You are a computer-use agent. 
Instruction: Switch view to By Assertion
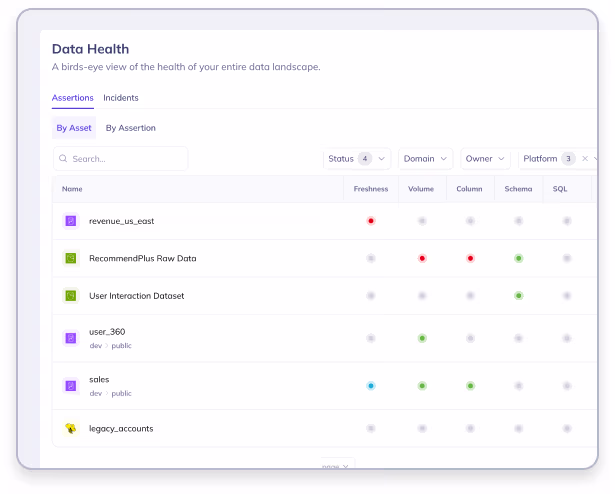point(131,128)
